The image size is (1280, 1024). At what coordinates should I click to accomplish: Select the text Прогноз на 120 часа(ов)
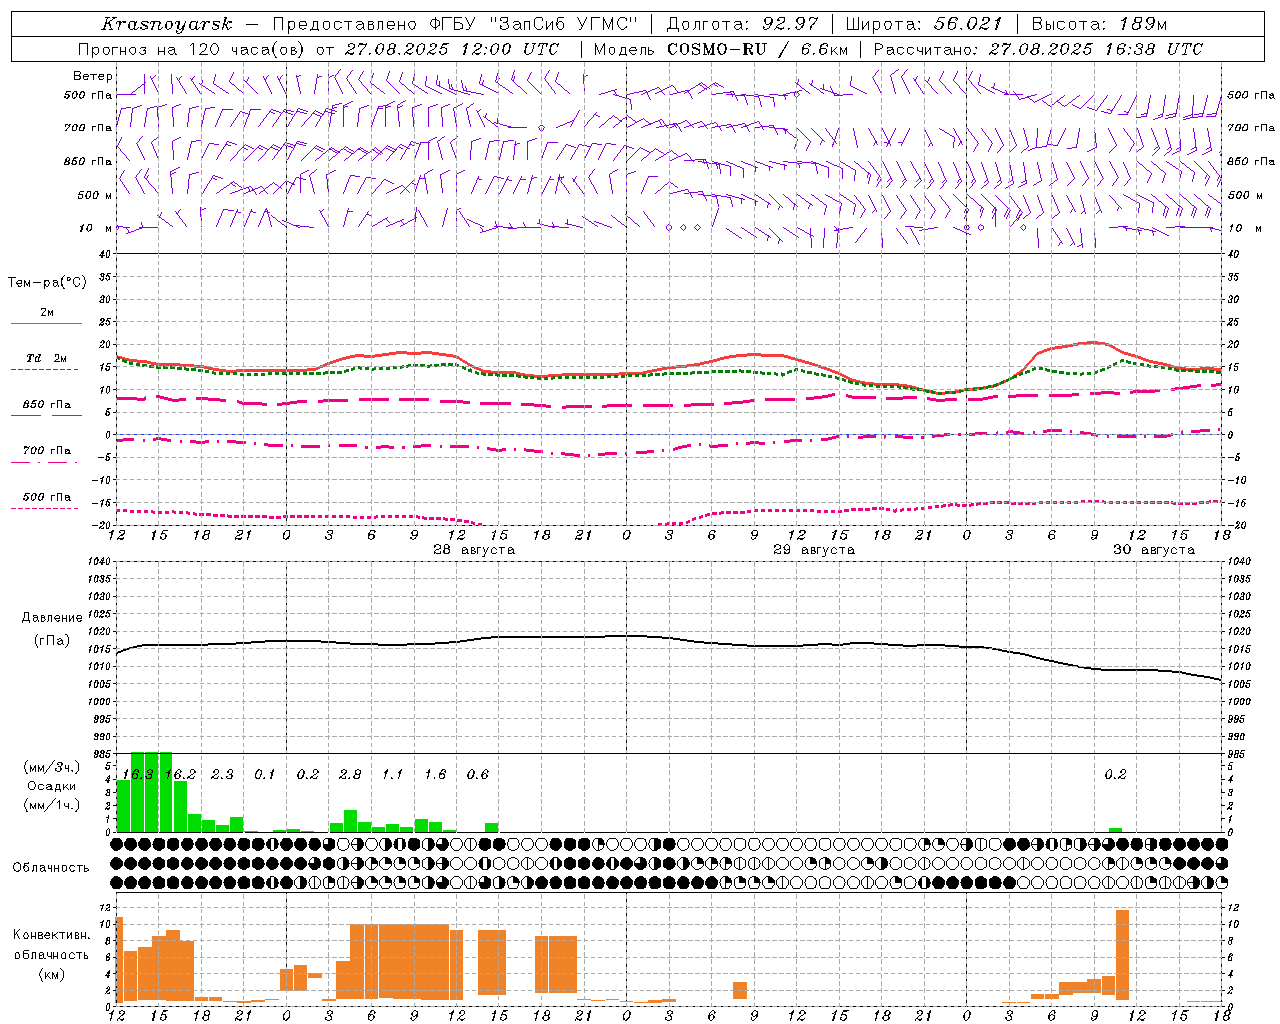tap(192, 49)
